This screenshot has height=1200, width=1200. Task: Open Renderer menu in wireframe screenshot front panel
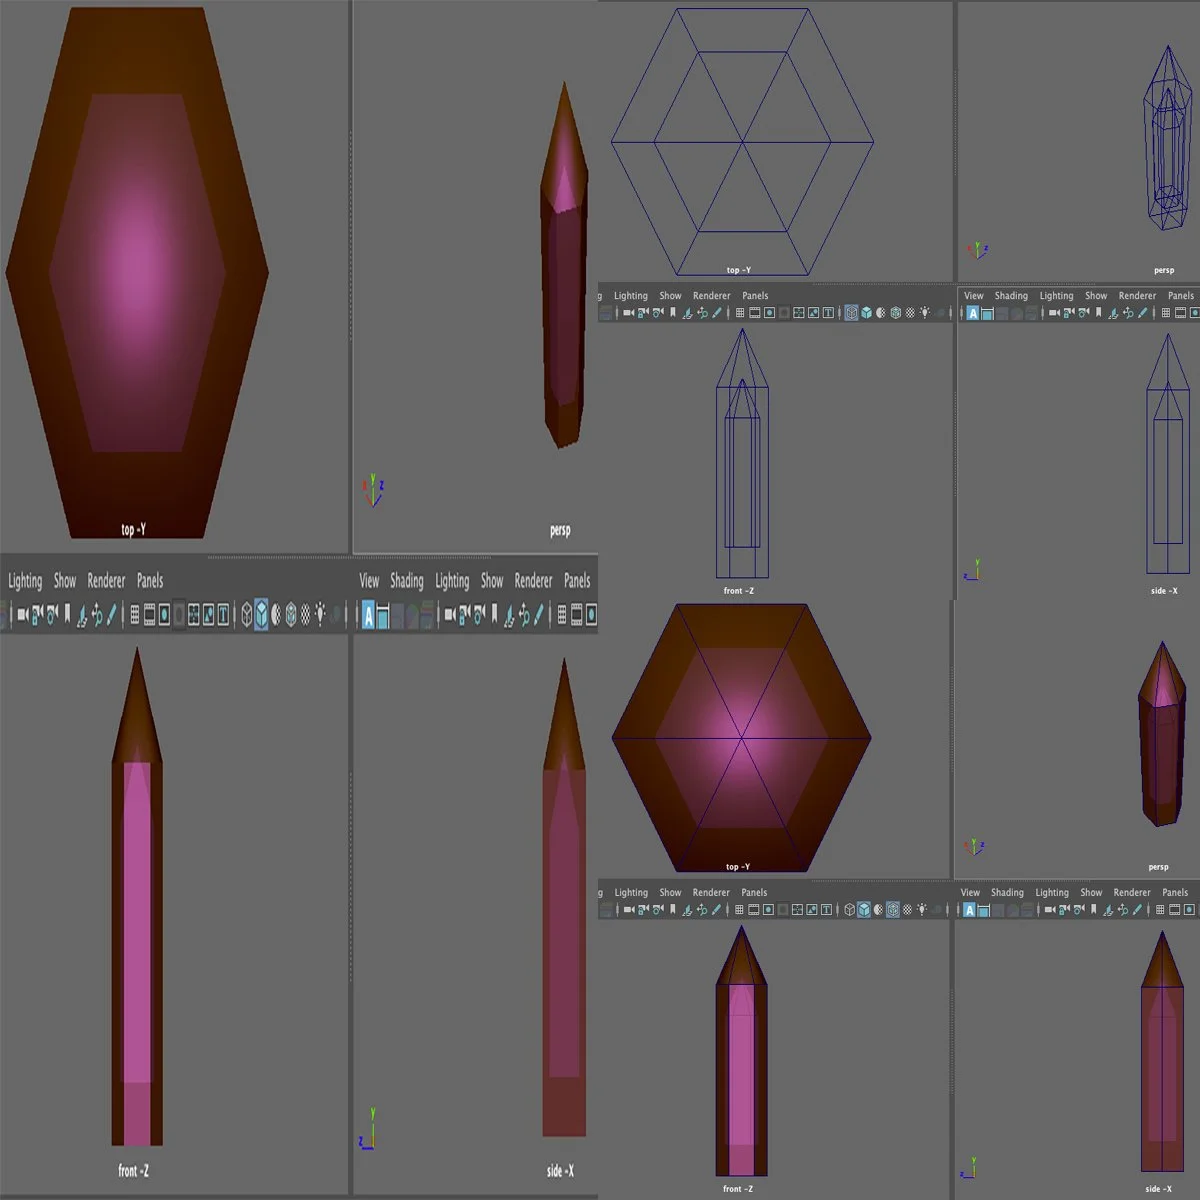tap(712, 296)
